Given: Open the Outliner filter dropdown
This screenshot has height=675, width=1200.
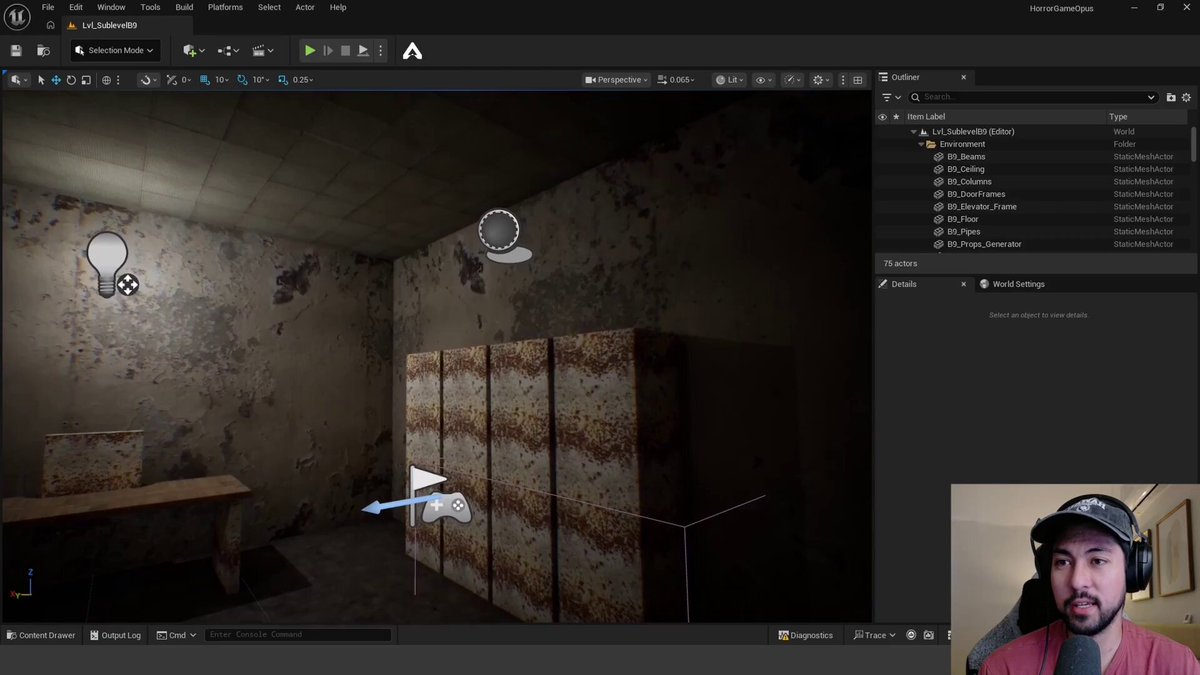Looking at the screenshot, I should click(x=891, y=97).
